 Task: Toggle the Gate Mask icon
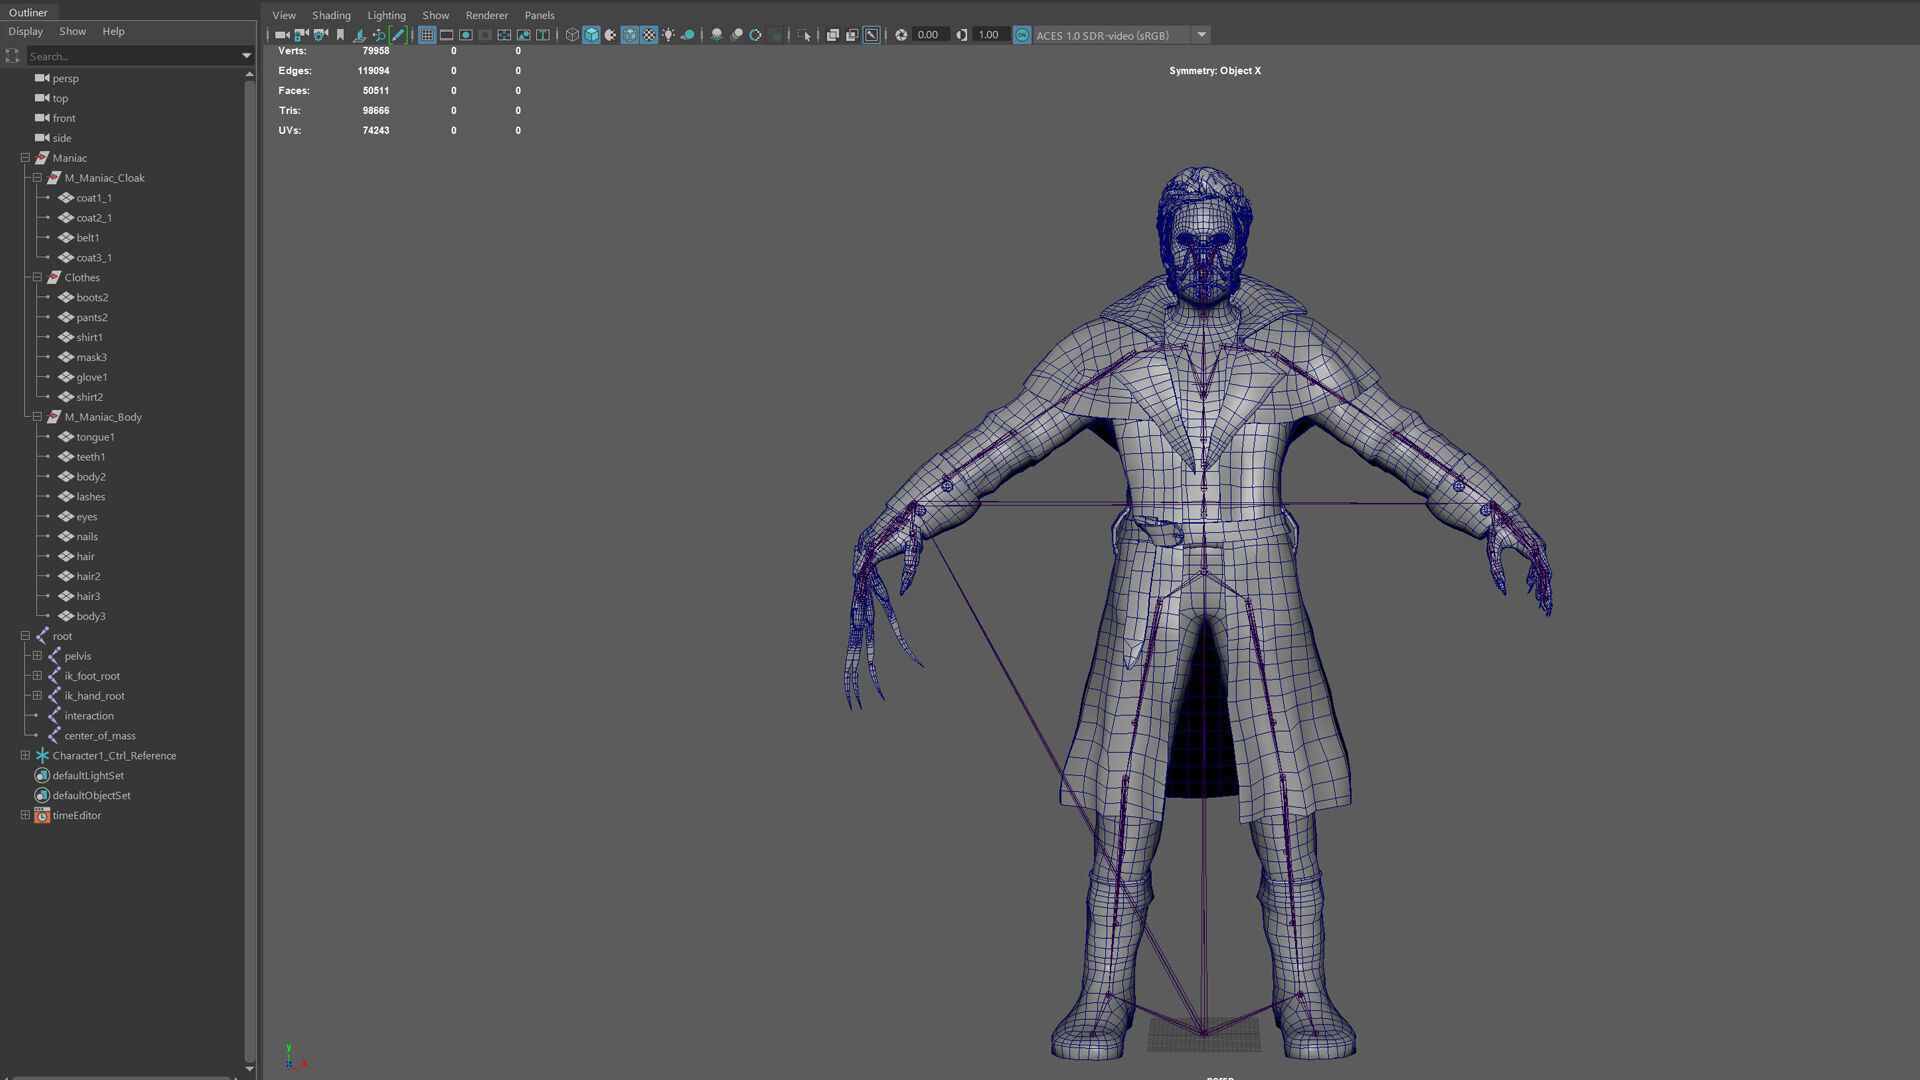pos(485,35)
